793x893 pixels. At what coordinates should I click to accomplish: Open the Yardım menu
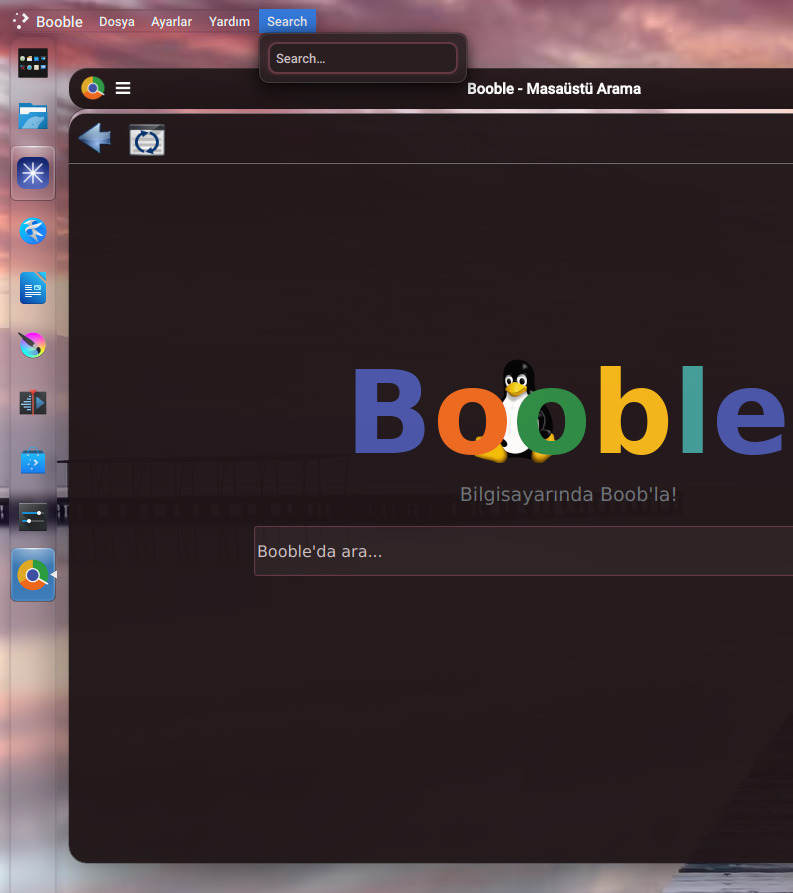(229, 21)
